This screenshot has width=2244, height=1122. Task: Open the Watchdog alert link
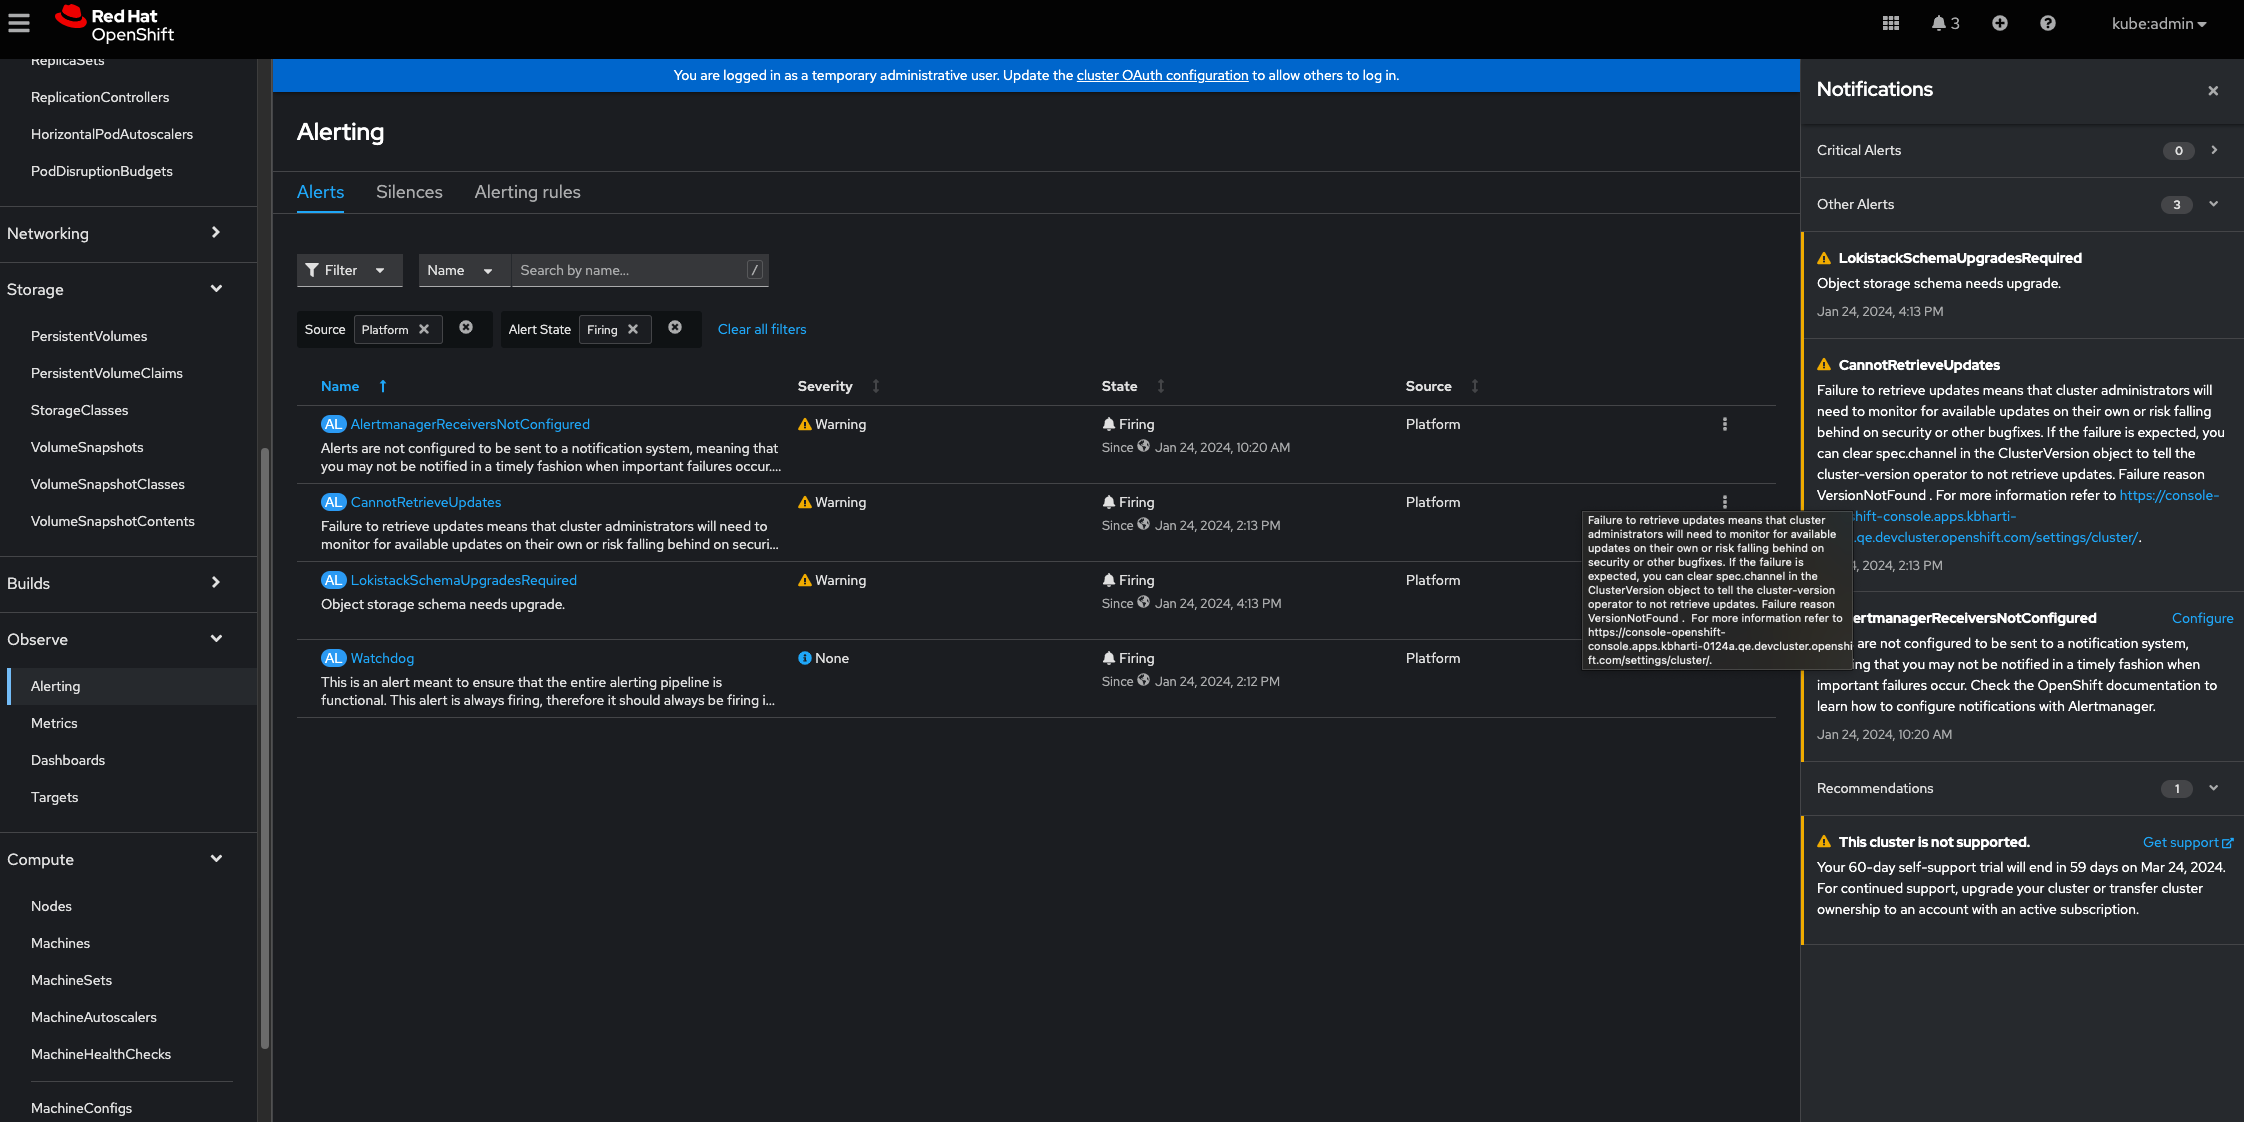coord(382,658)
